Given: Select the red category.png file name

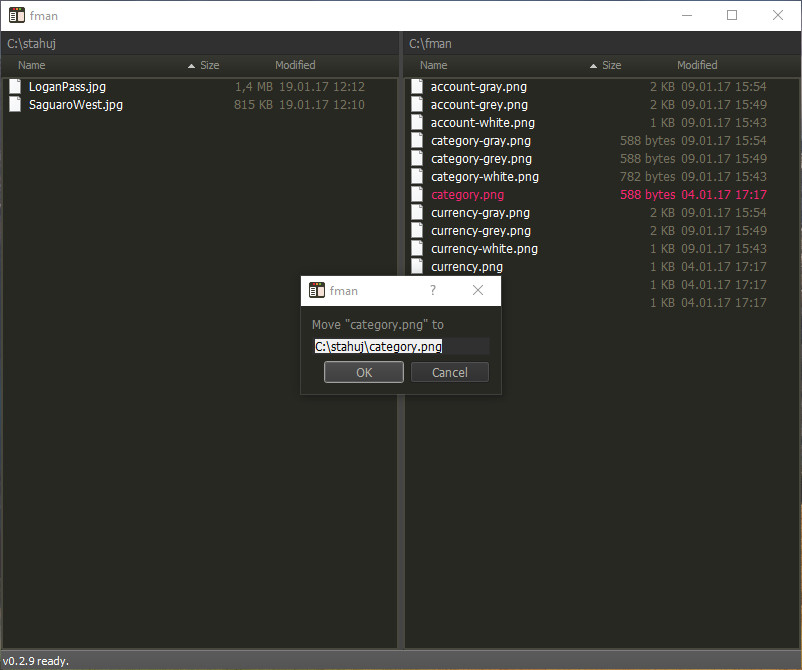Looking at the screenshot, I should pyautogui.click(x=467, y=195).
